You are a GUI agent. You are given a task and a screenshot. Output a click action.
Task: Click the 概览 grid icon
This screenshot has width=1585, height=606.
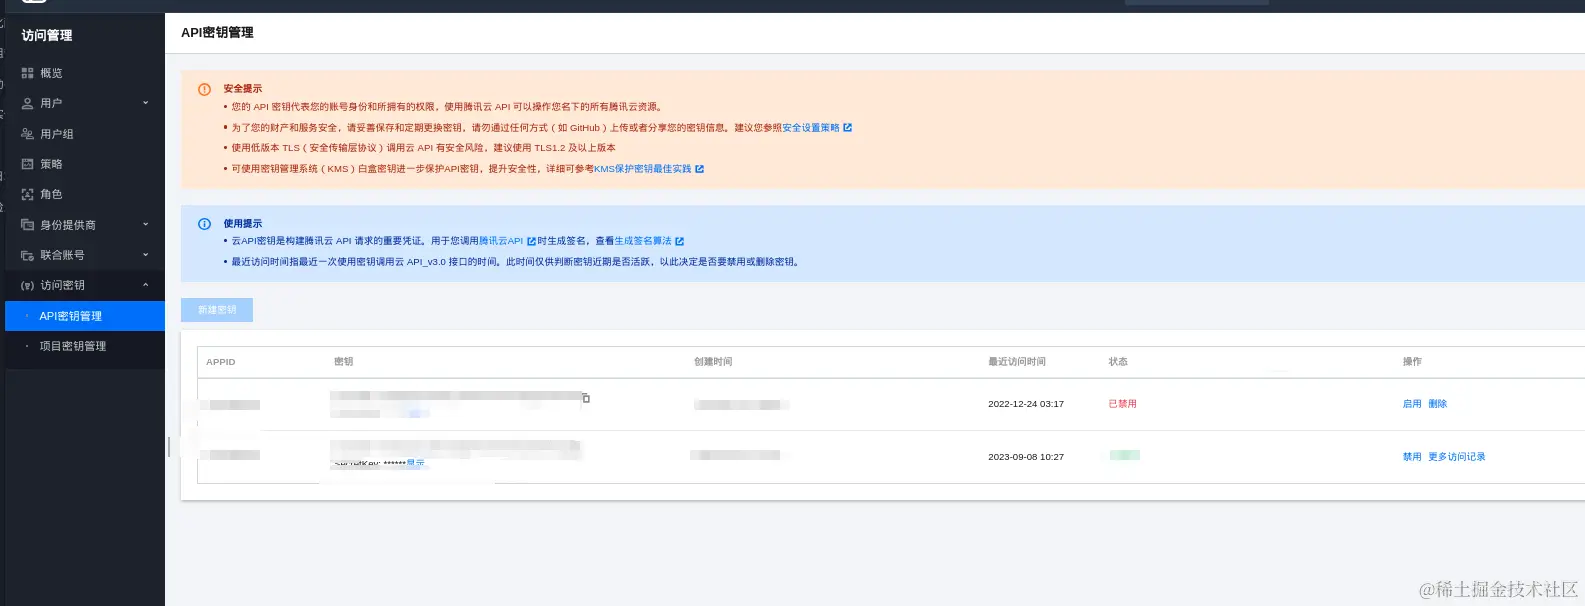point(27,73)
